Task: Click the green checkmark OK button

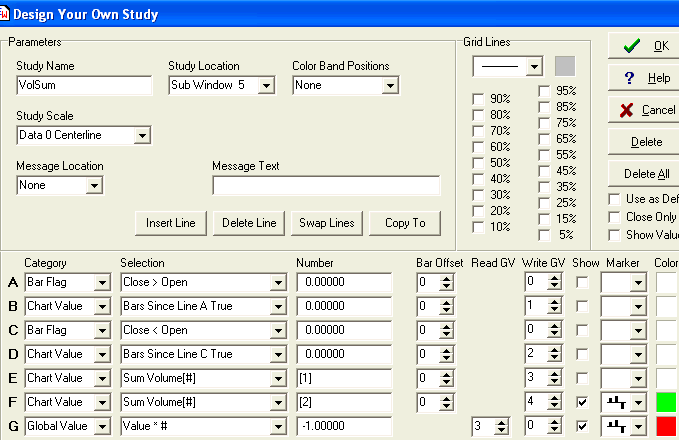Action: click(x=644, y=46)
